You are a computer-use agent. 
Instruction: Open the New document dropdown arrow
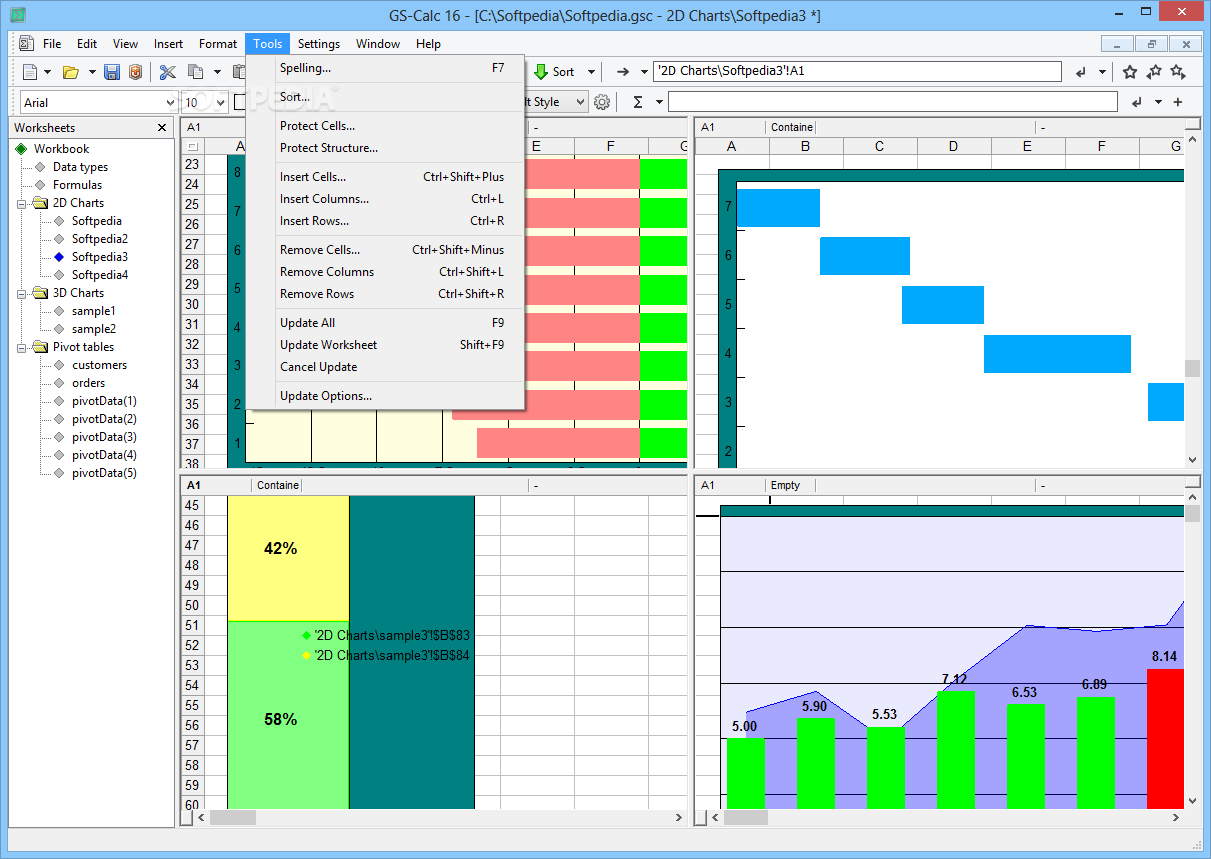(47, 72)
